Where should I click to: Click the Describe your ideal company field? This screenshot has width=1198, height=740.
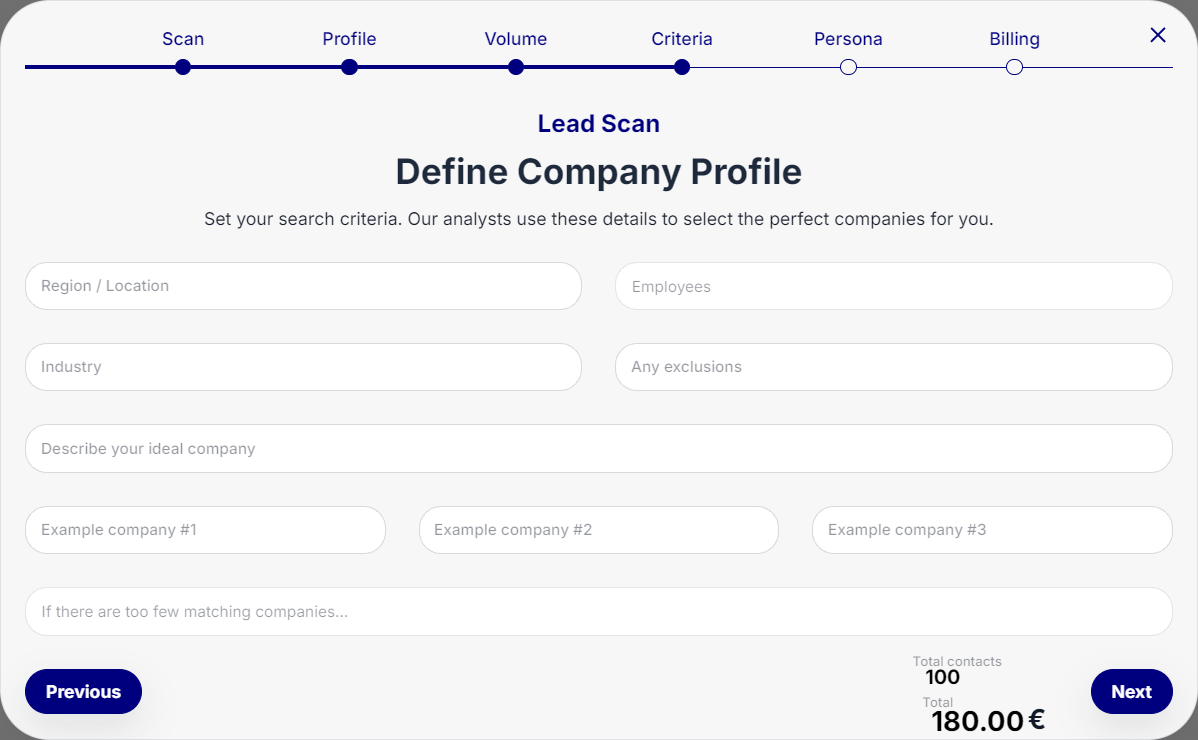pyautogui.click(x=598, y=449)
